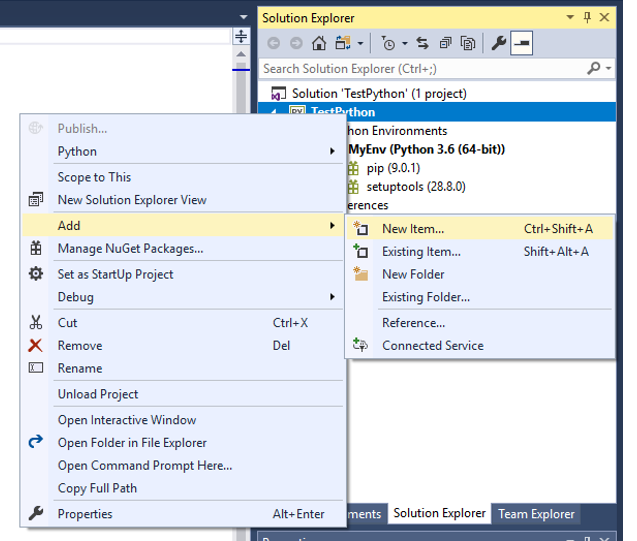
Task: Choose Open Folder in File Explorer
Action: 183,443
